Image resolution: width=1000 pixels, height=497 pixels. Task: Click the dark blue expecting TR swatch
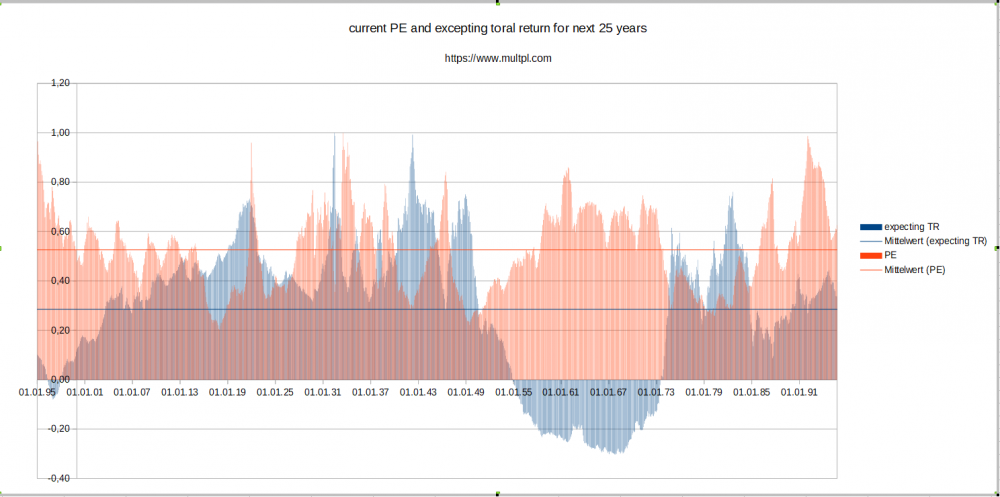click(871, 227)
